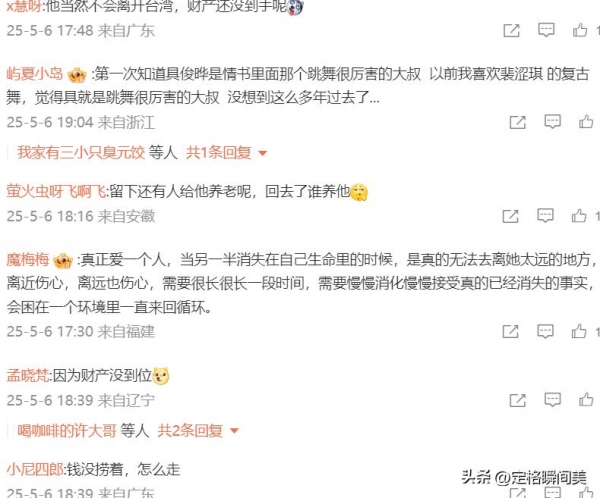Open the profile of 小尼四郎
The height and width of the screenshot is (498, 600).
pos(35,469)
